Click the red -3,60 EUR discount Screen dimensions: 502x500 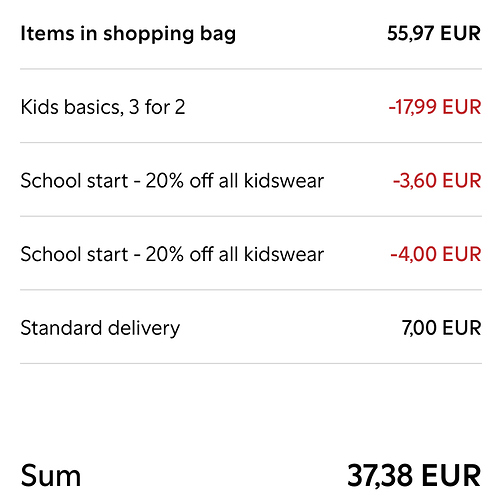(x=437, y=181)
